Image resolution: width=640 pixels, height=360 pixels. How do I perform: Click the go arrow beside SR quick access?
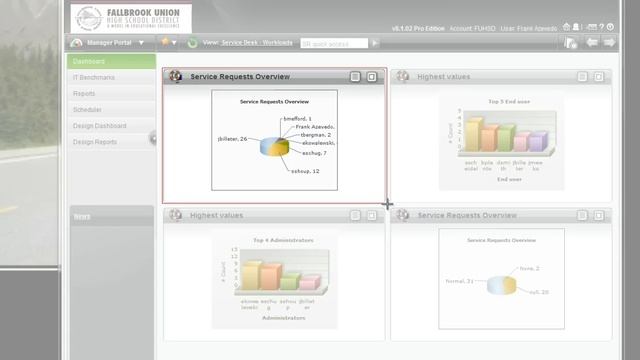(x=375, y=43)
